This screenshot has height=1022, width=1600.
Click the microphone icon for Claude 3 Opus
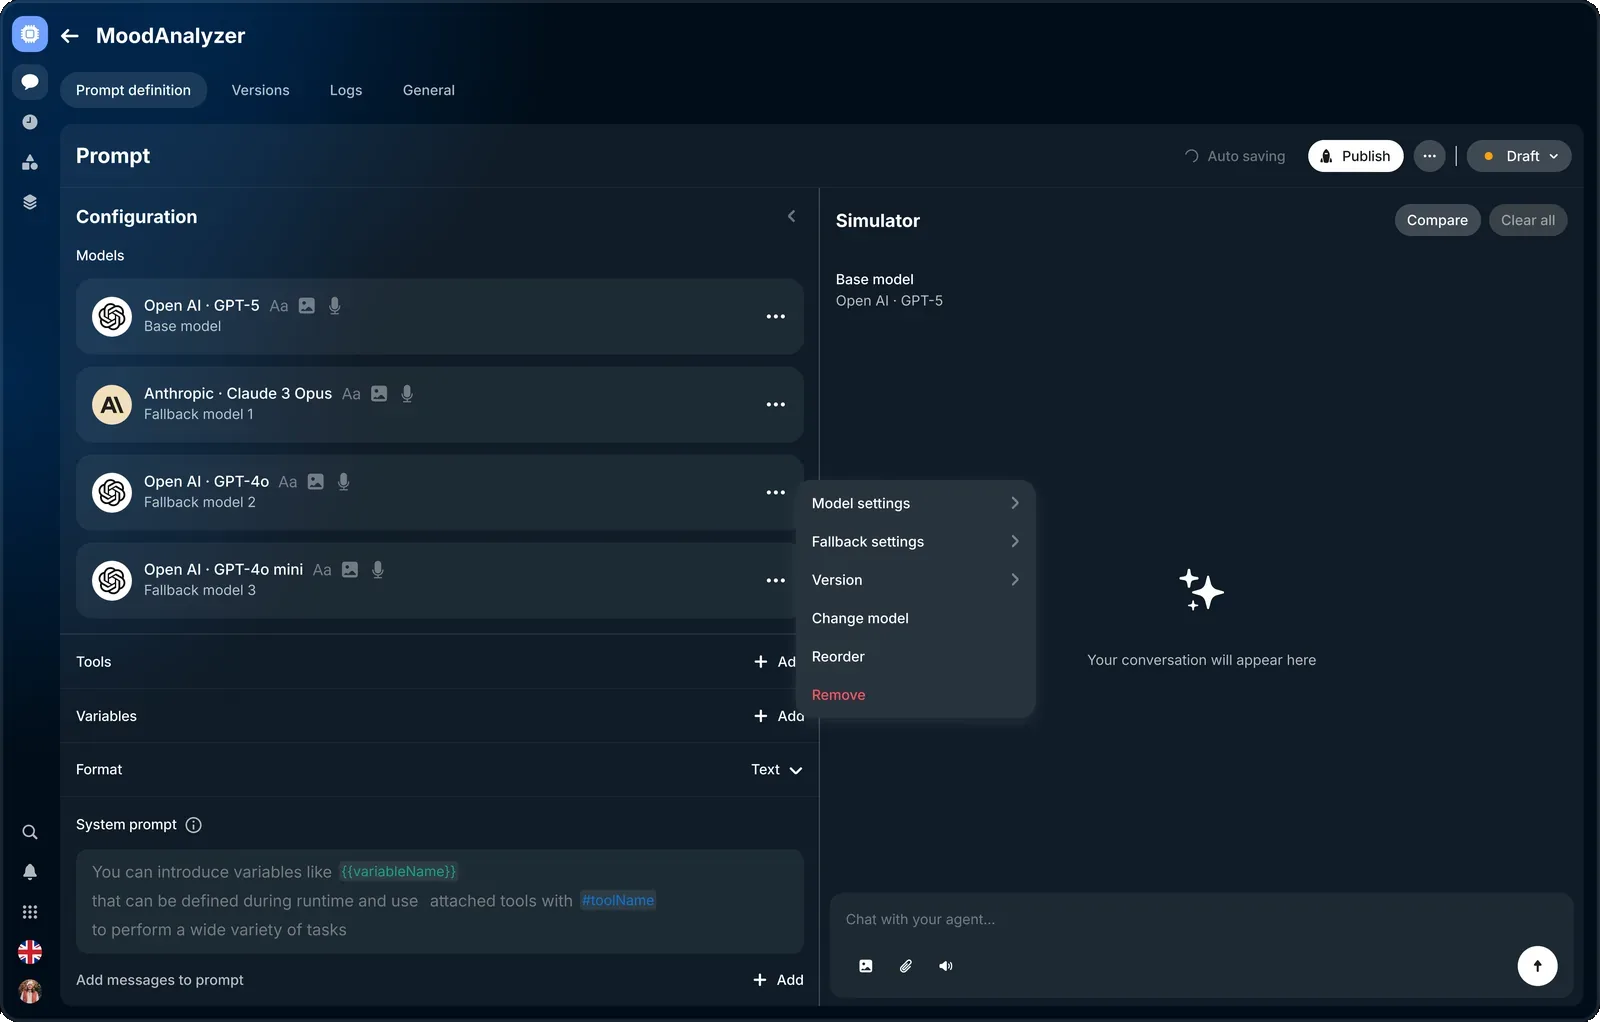(407, 394)
